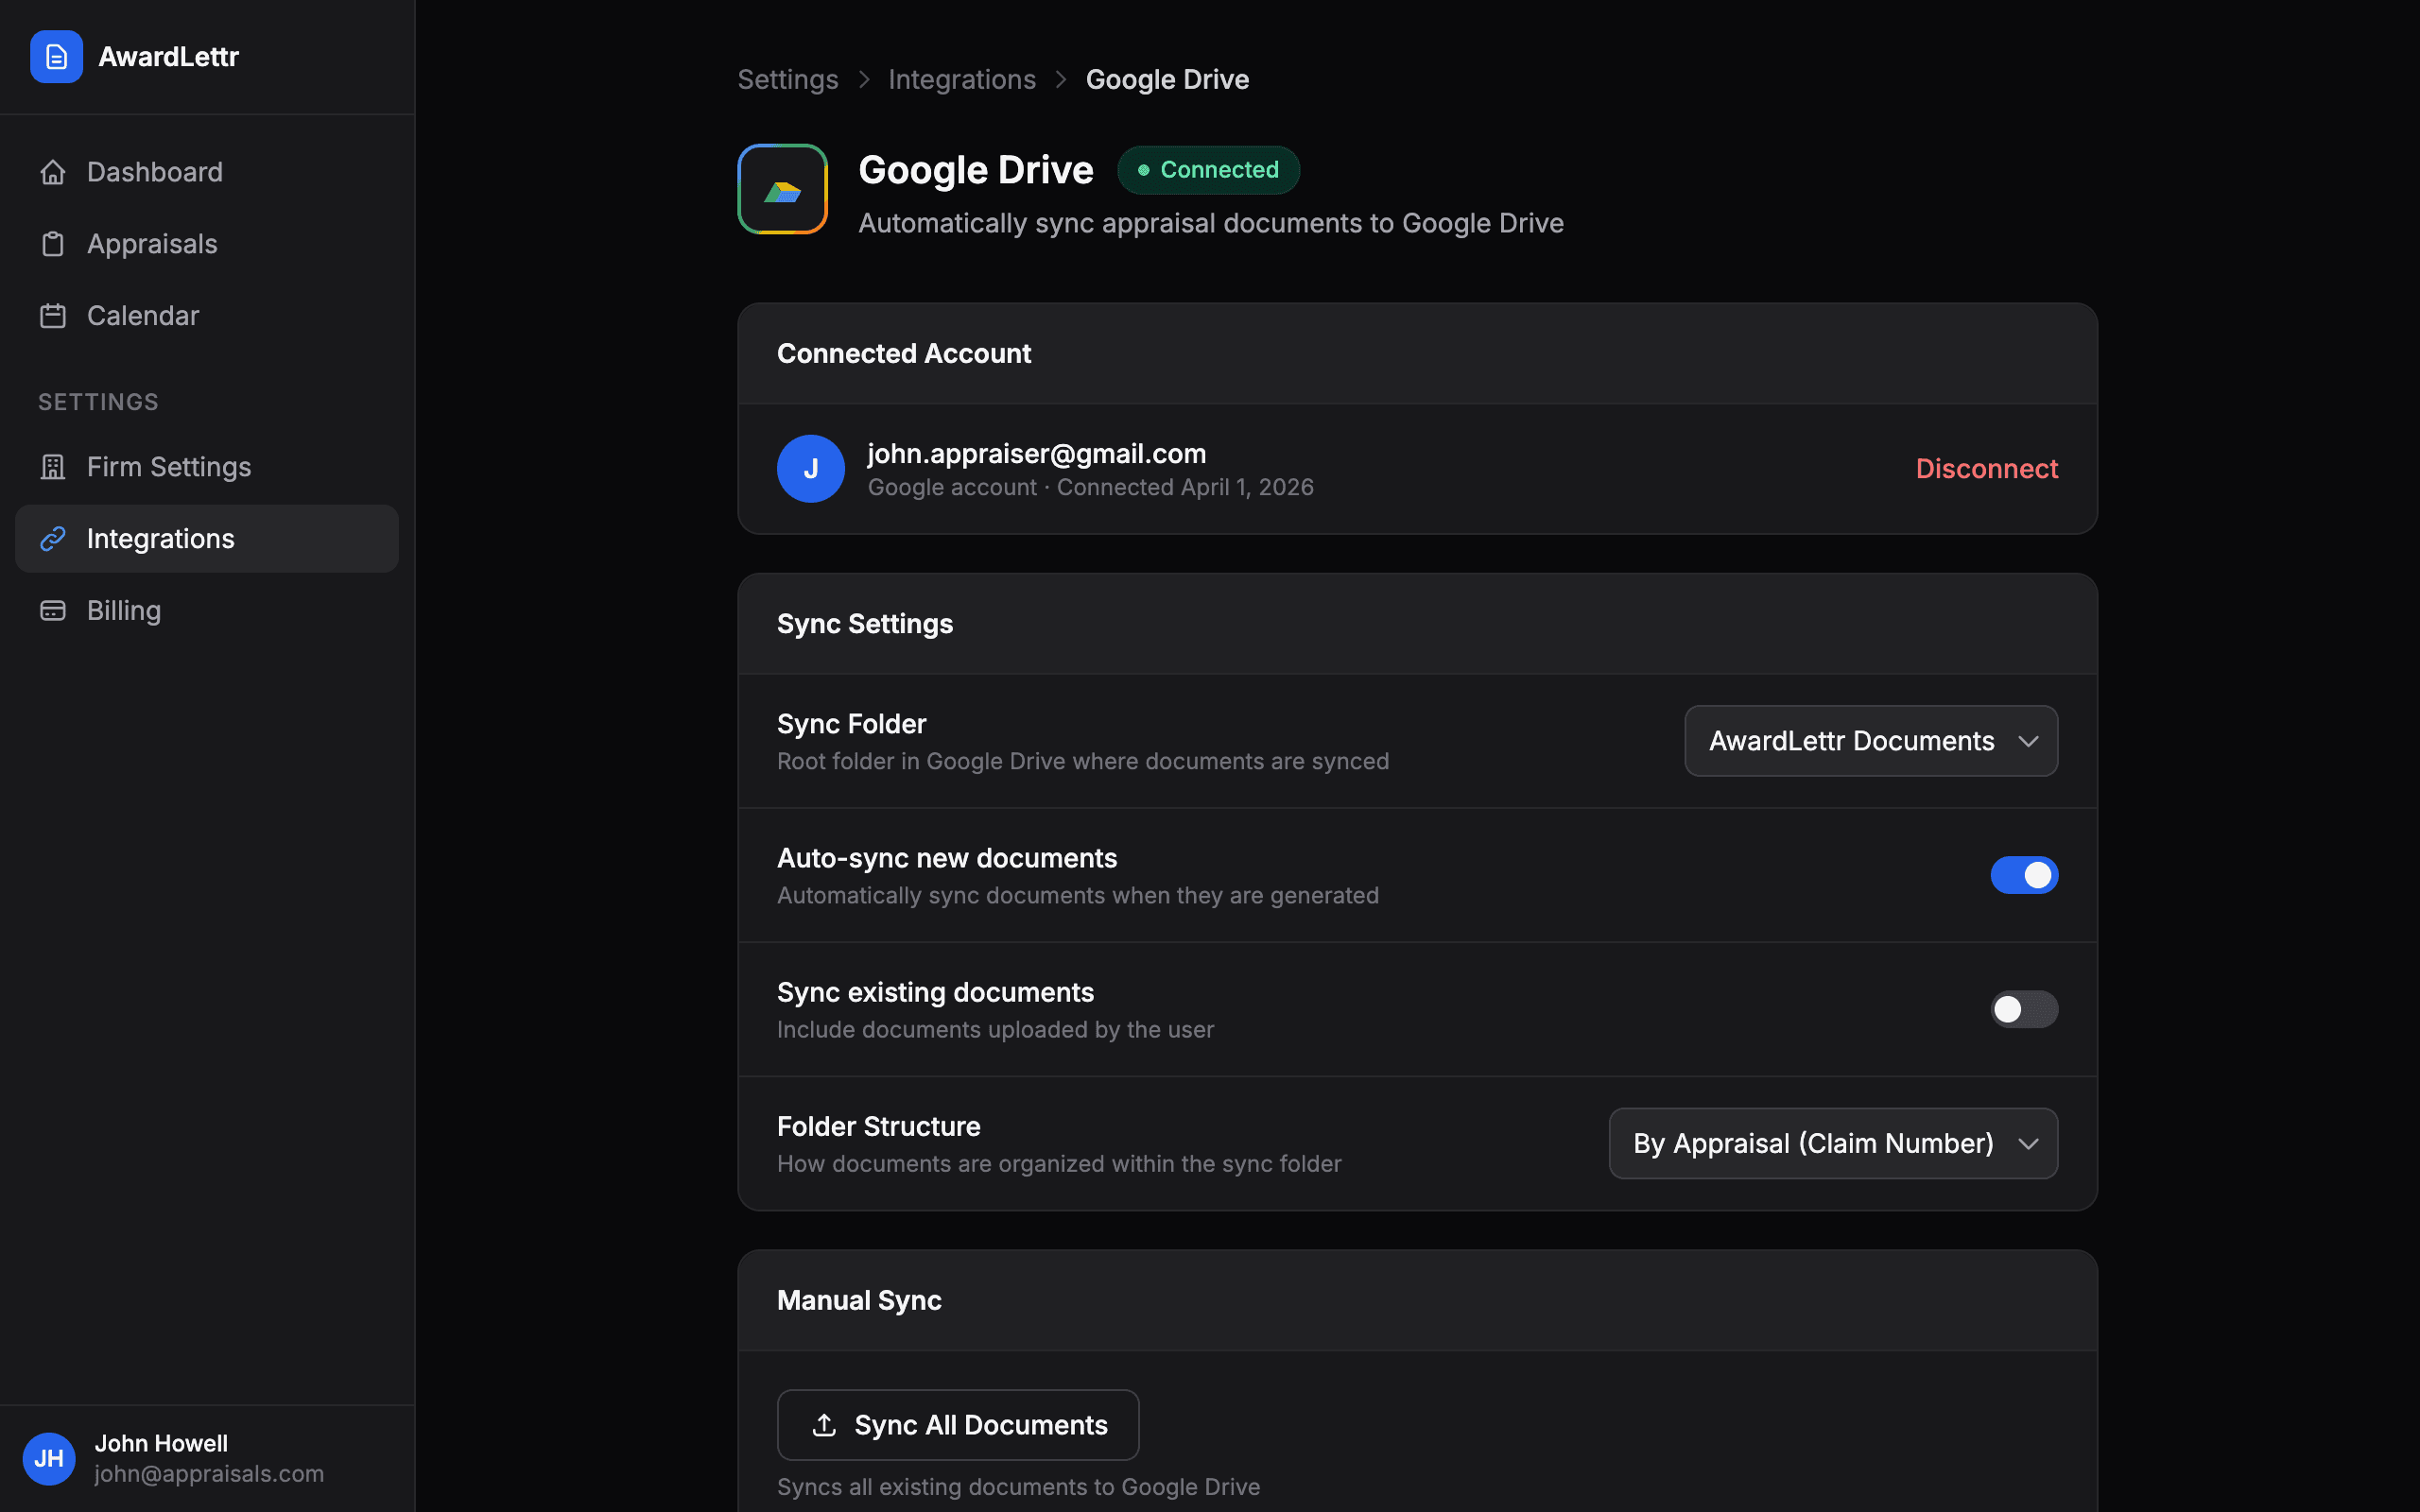This screenshot has height=1512, width=2420.
Task: Click the Disconnect link
Action: pyautogui.click(x=1987, y=468)
